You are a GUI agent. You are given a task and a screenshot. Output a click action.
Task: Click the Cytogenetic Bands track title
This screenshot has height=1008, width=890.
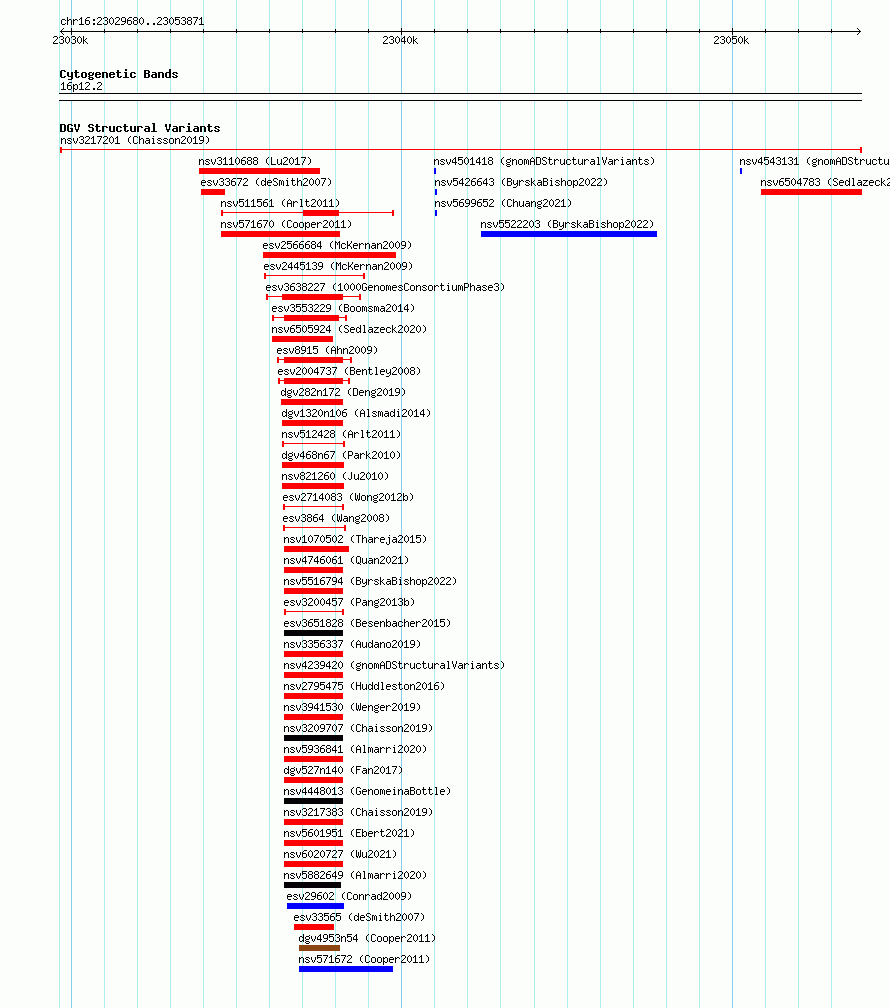tap(119, 74)
